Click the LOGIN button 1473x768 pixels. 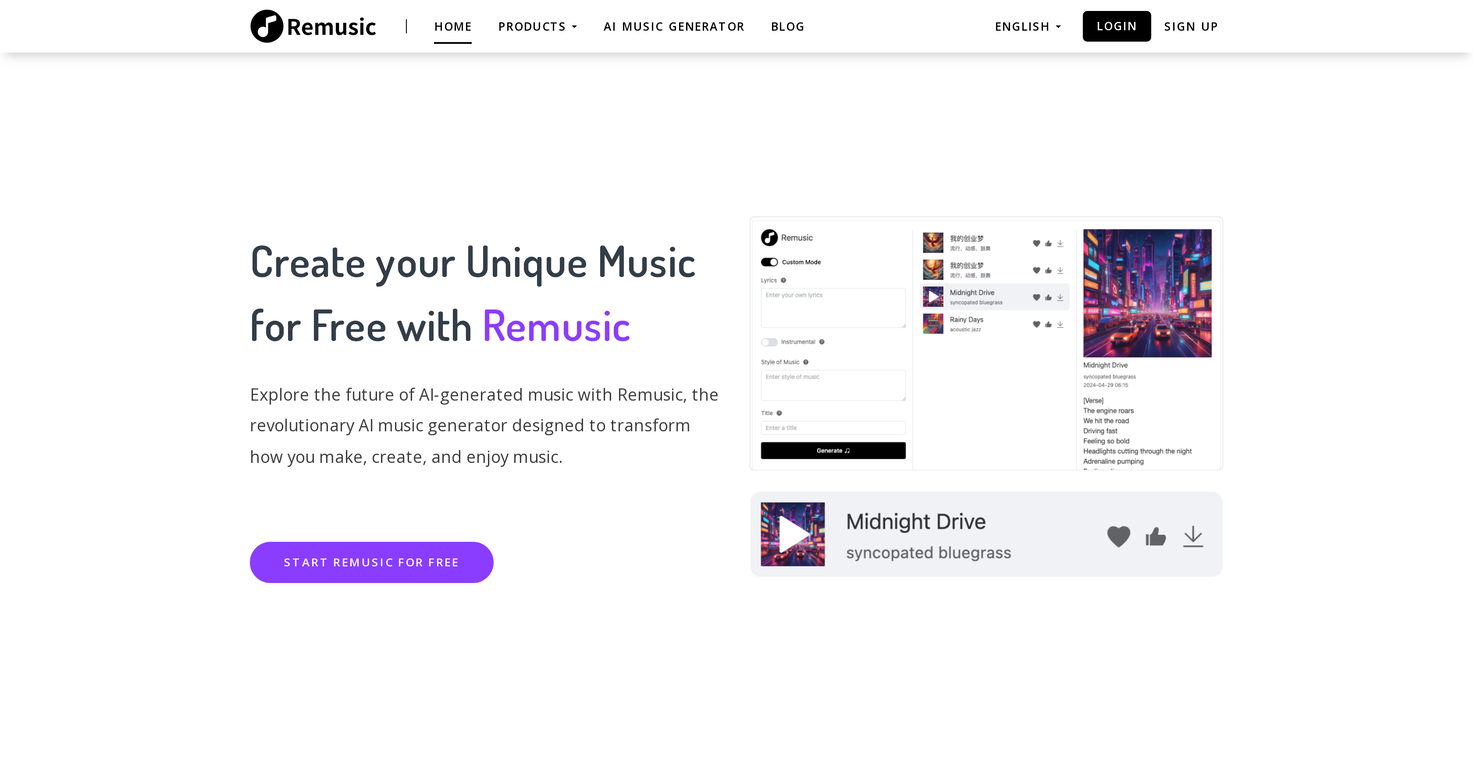(1116, 26)
